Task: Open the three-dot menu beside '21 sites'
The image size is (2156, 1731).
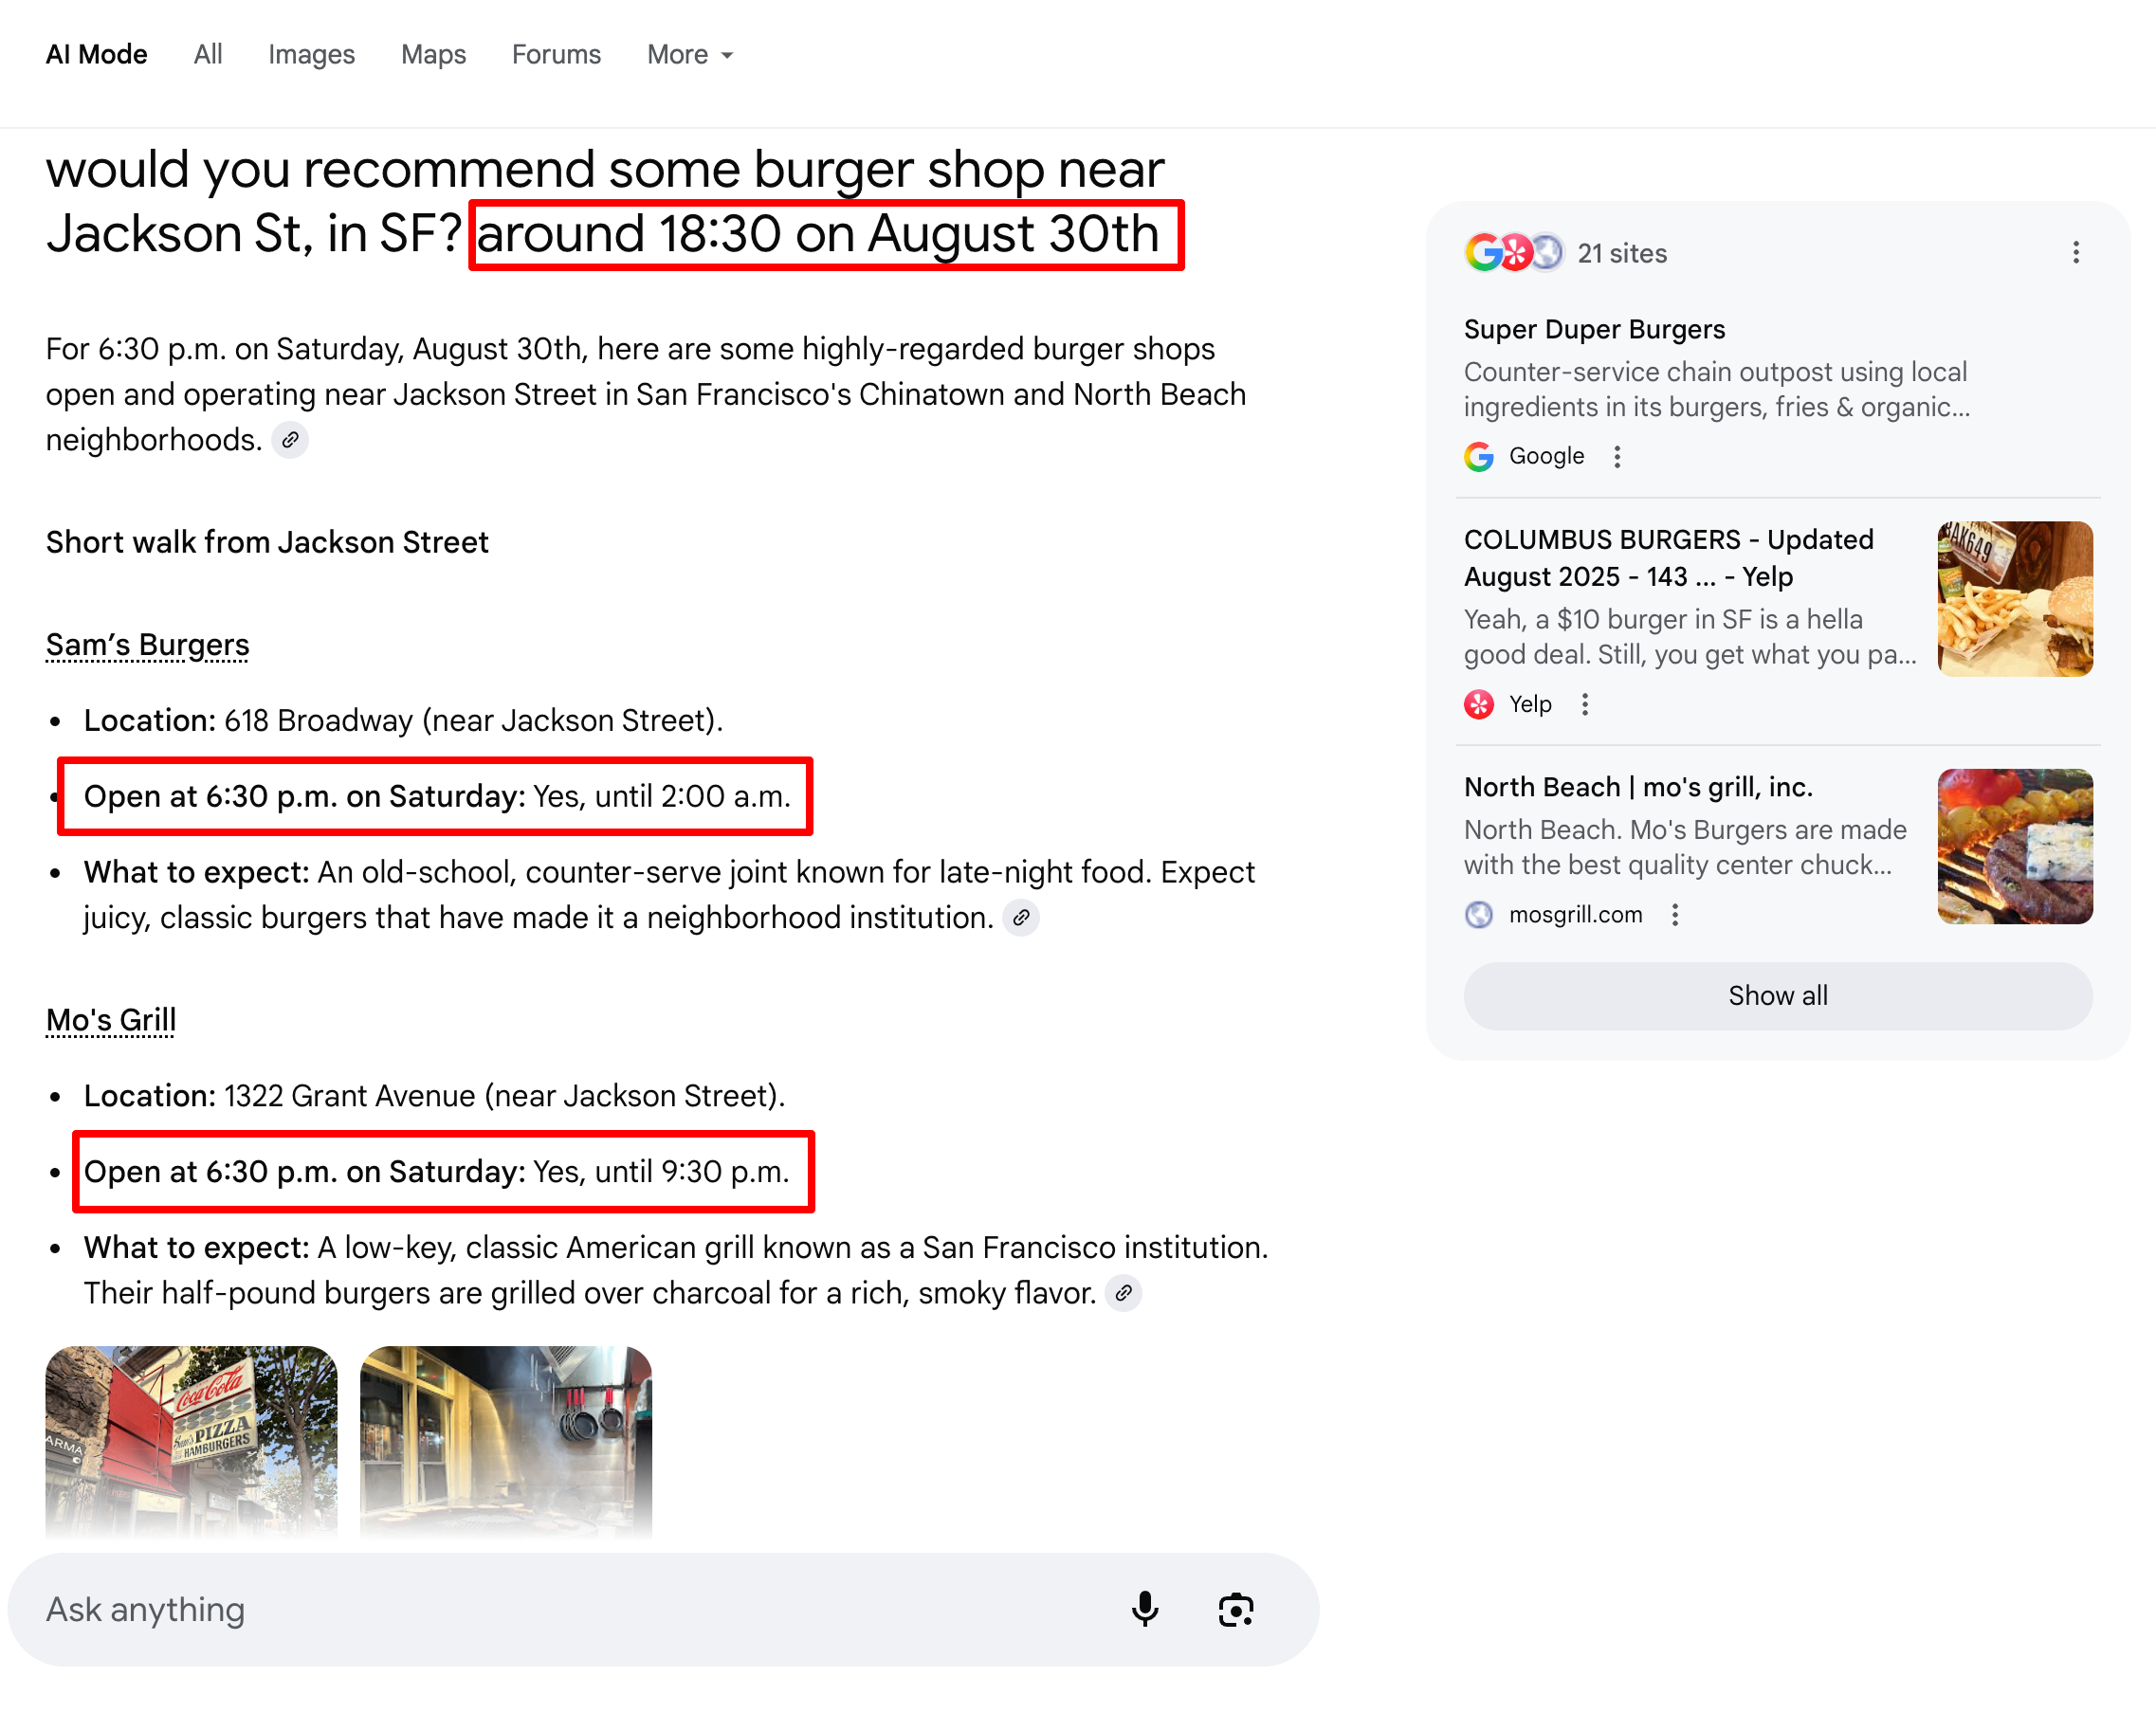Action: [2076, 253]
